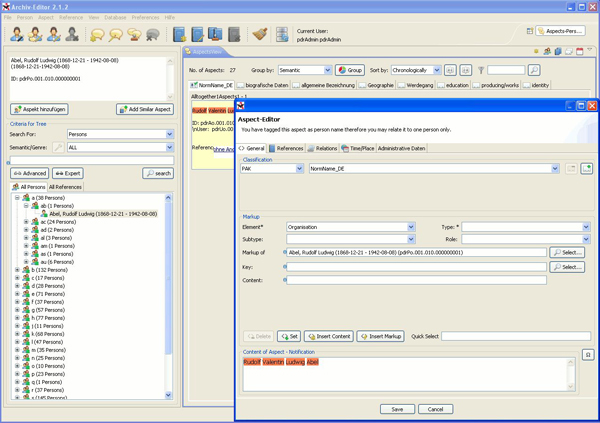The height and width of the screenshot is (423, 600).
Task: Open the Database menu
Action: click(115, 17)
